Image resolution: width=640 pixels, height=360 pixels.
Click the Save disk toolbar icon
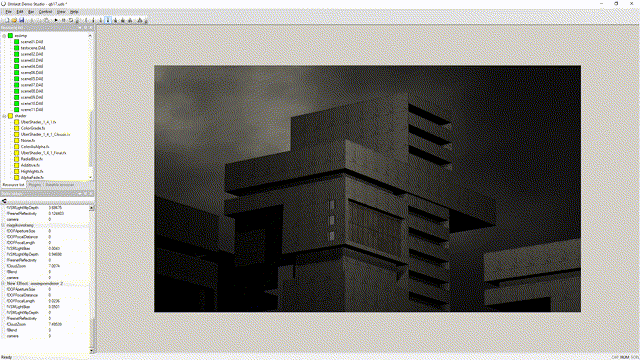(21, 20)
